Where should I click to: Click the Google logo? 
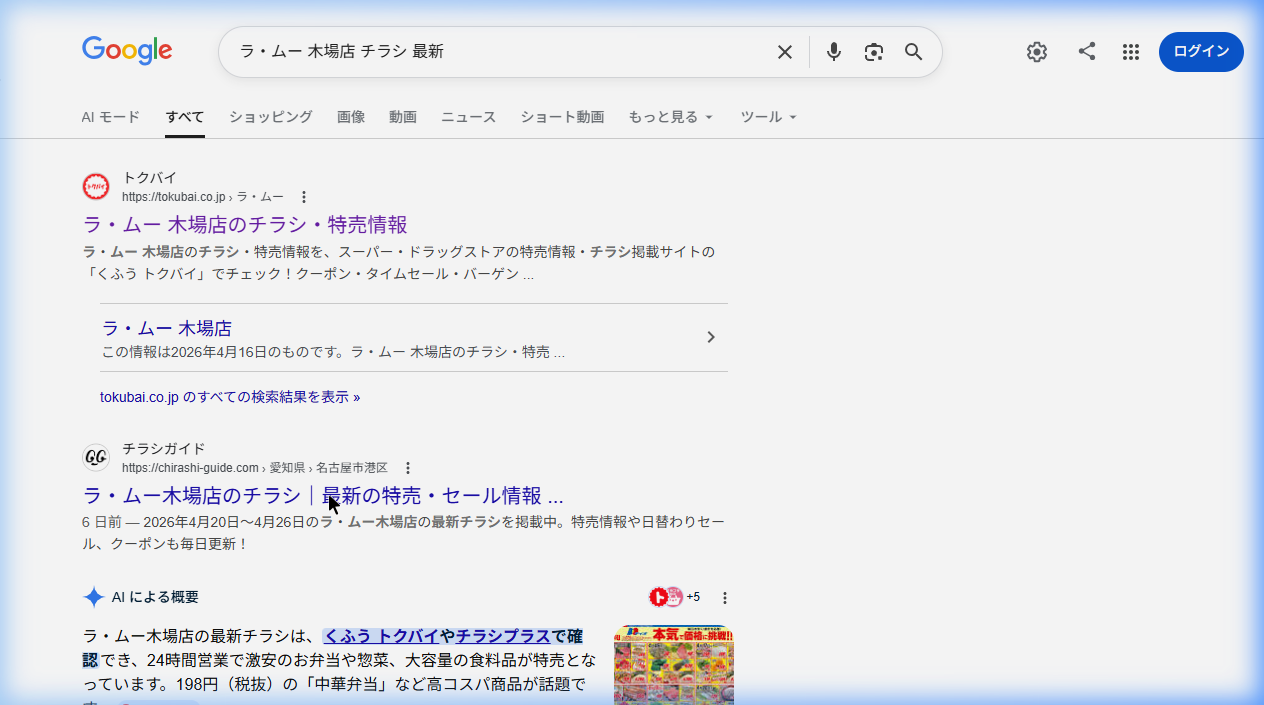click(x=127, y=51)
